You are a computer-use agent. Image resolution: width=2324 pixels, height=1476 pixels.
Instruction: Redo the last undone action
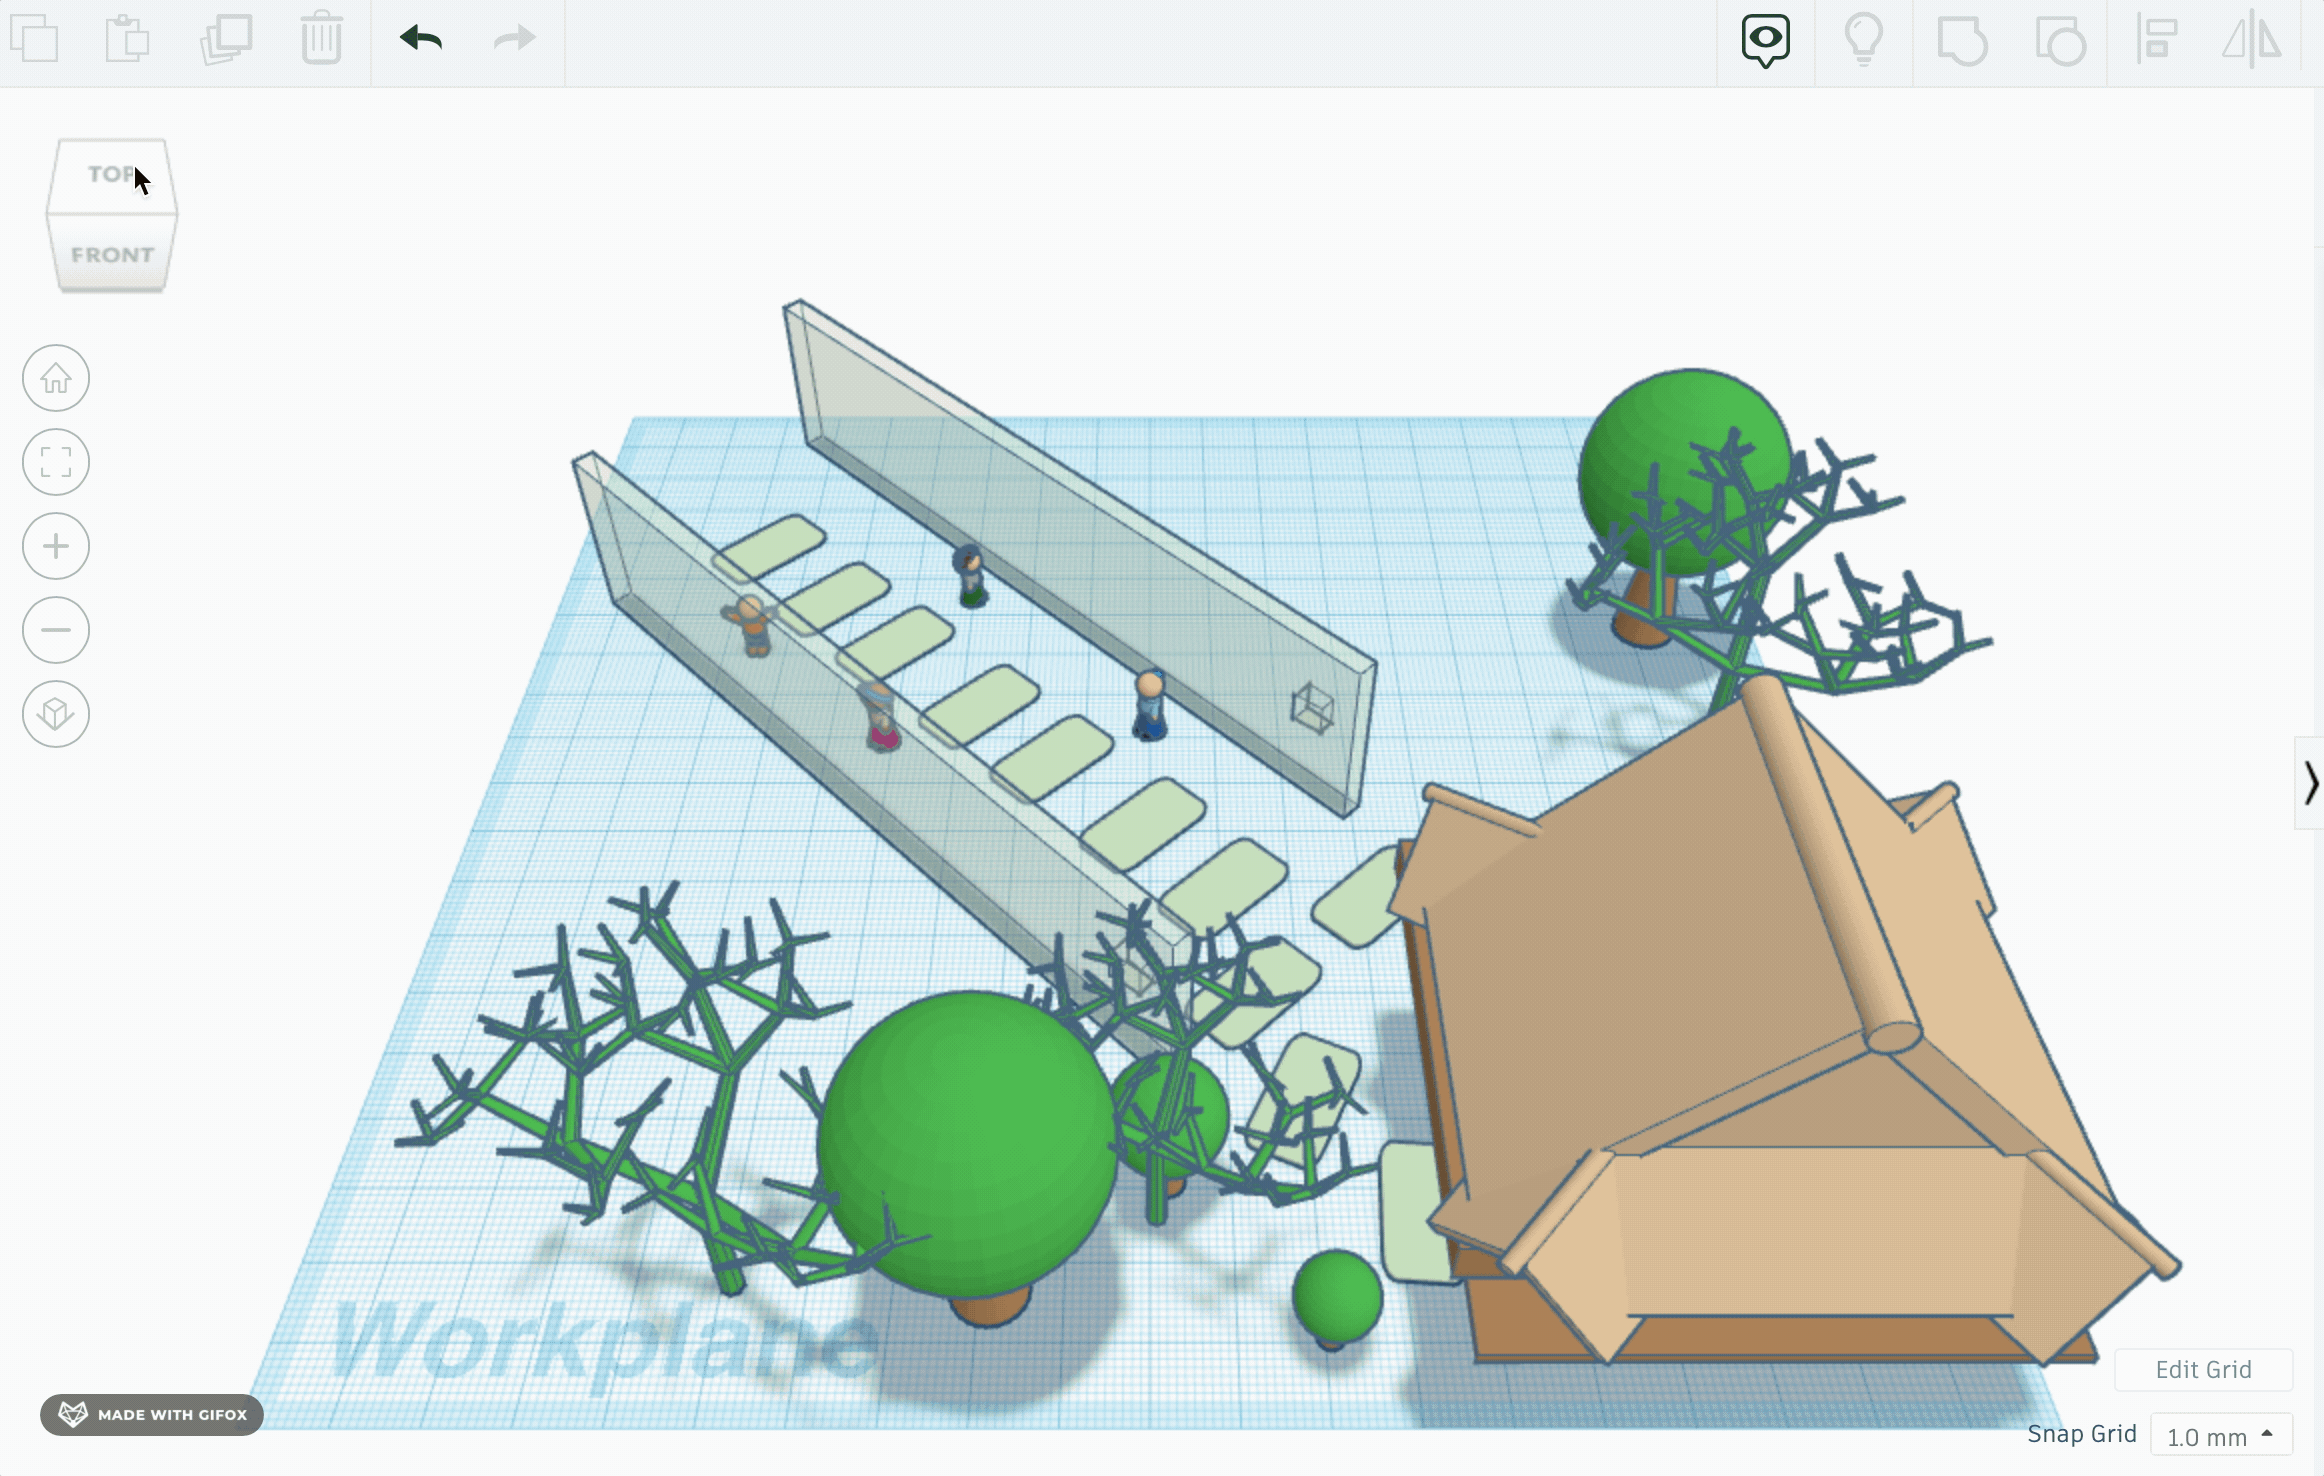point(515,39)
